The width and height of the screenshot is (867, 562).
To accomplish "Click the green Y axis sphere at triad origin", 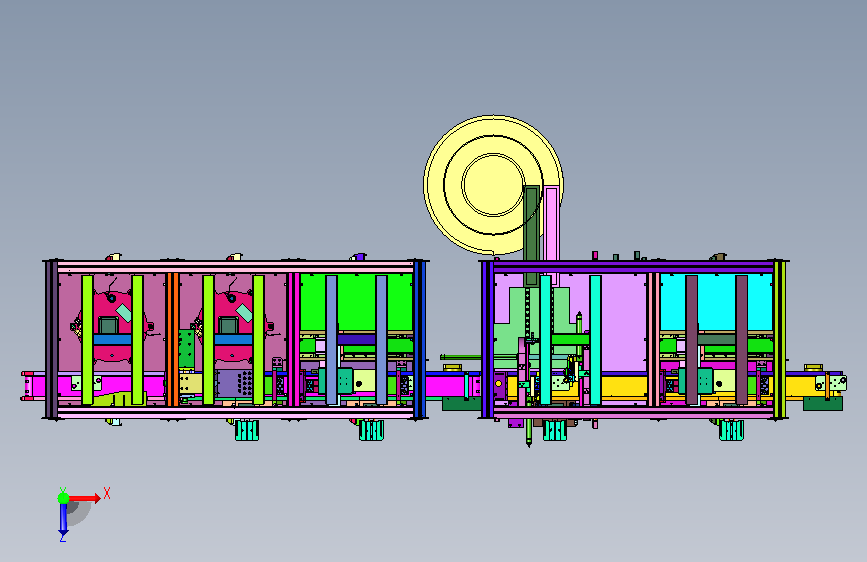I will [64, 498].
